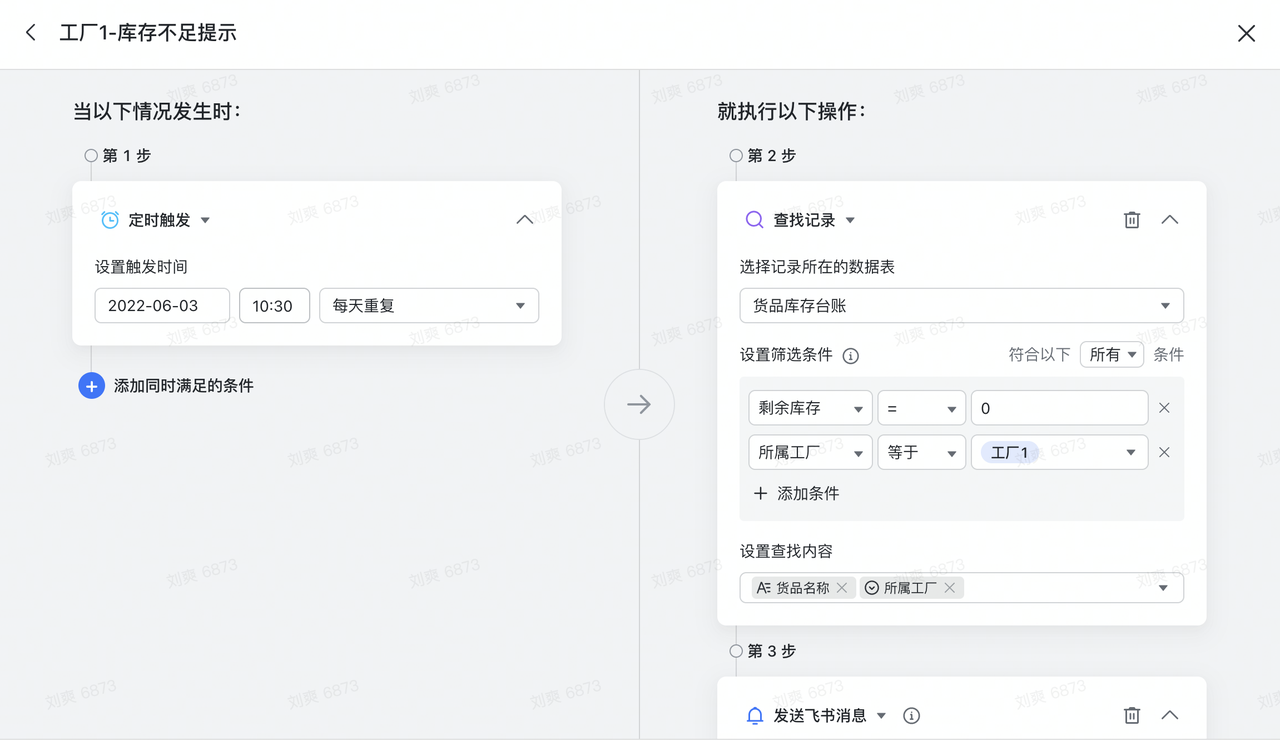The width and height of the screenshot is (1280, 741).
Task: Delete the 发送飞书消息 step with trash icon
Action: [1131, 715]
